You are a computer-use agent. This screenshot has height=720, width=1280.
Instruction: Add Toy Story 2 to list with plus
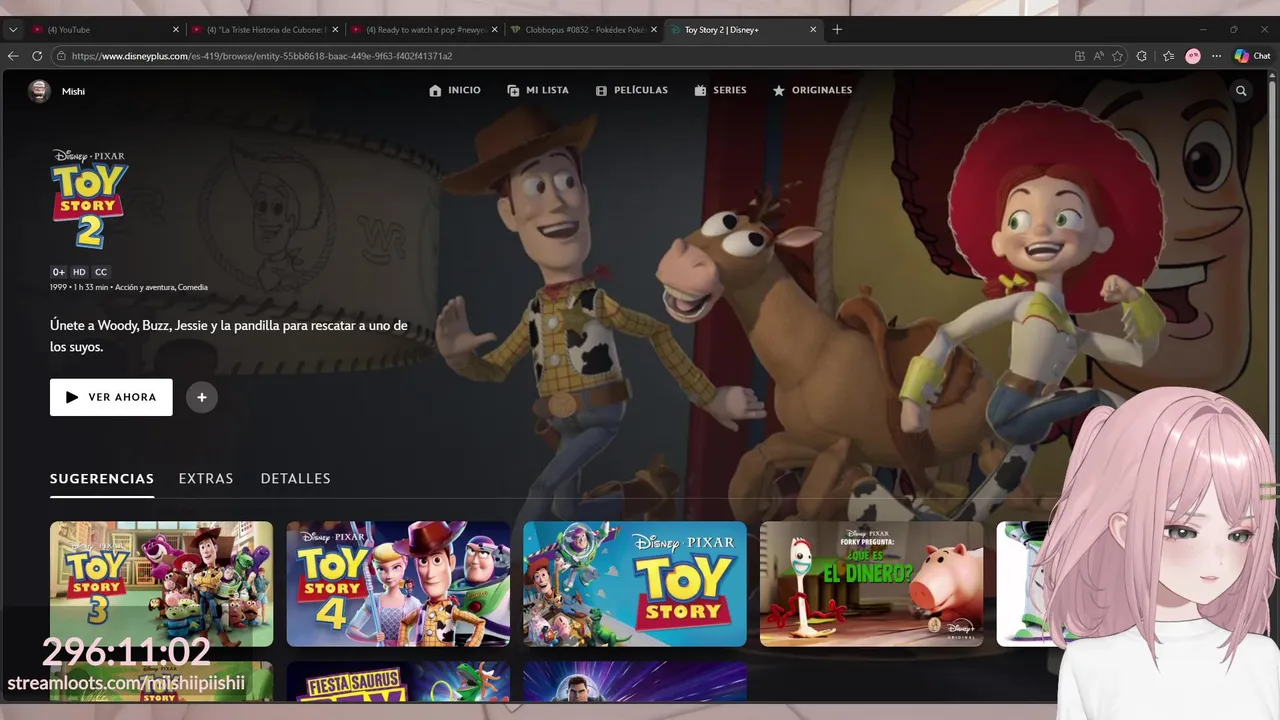point(201,397)
